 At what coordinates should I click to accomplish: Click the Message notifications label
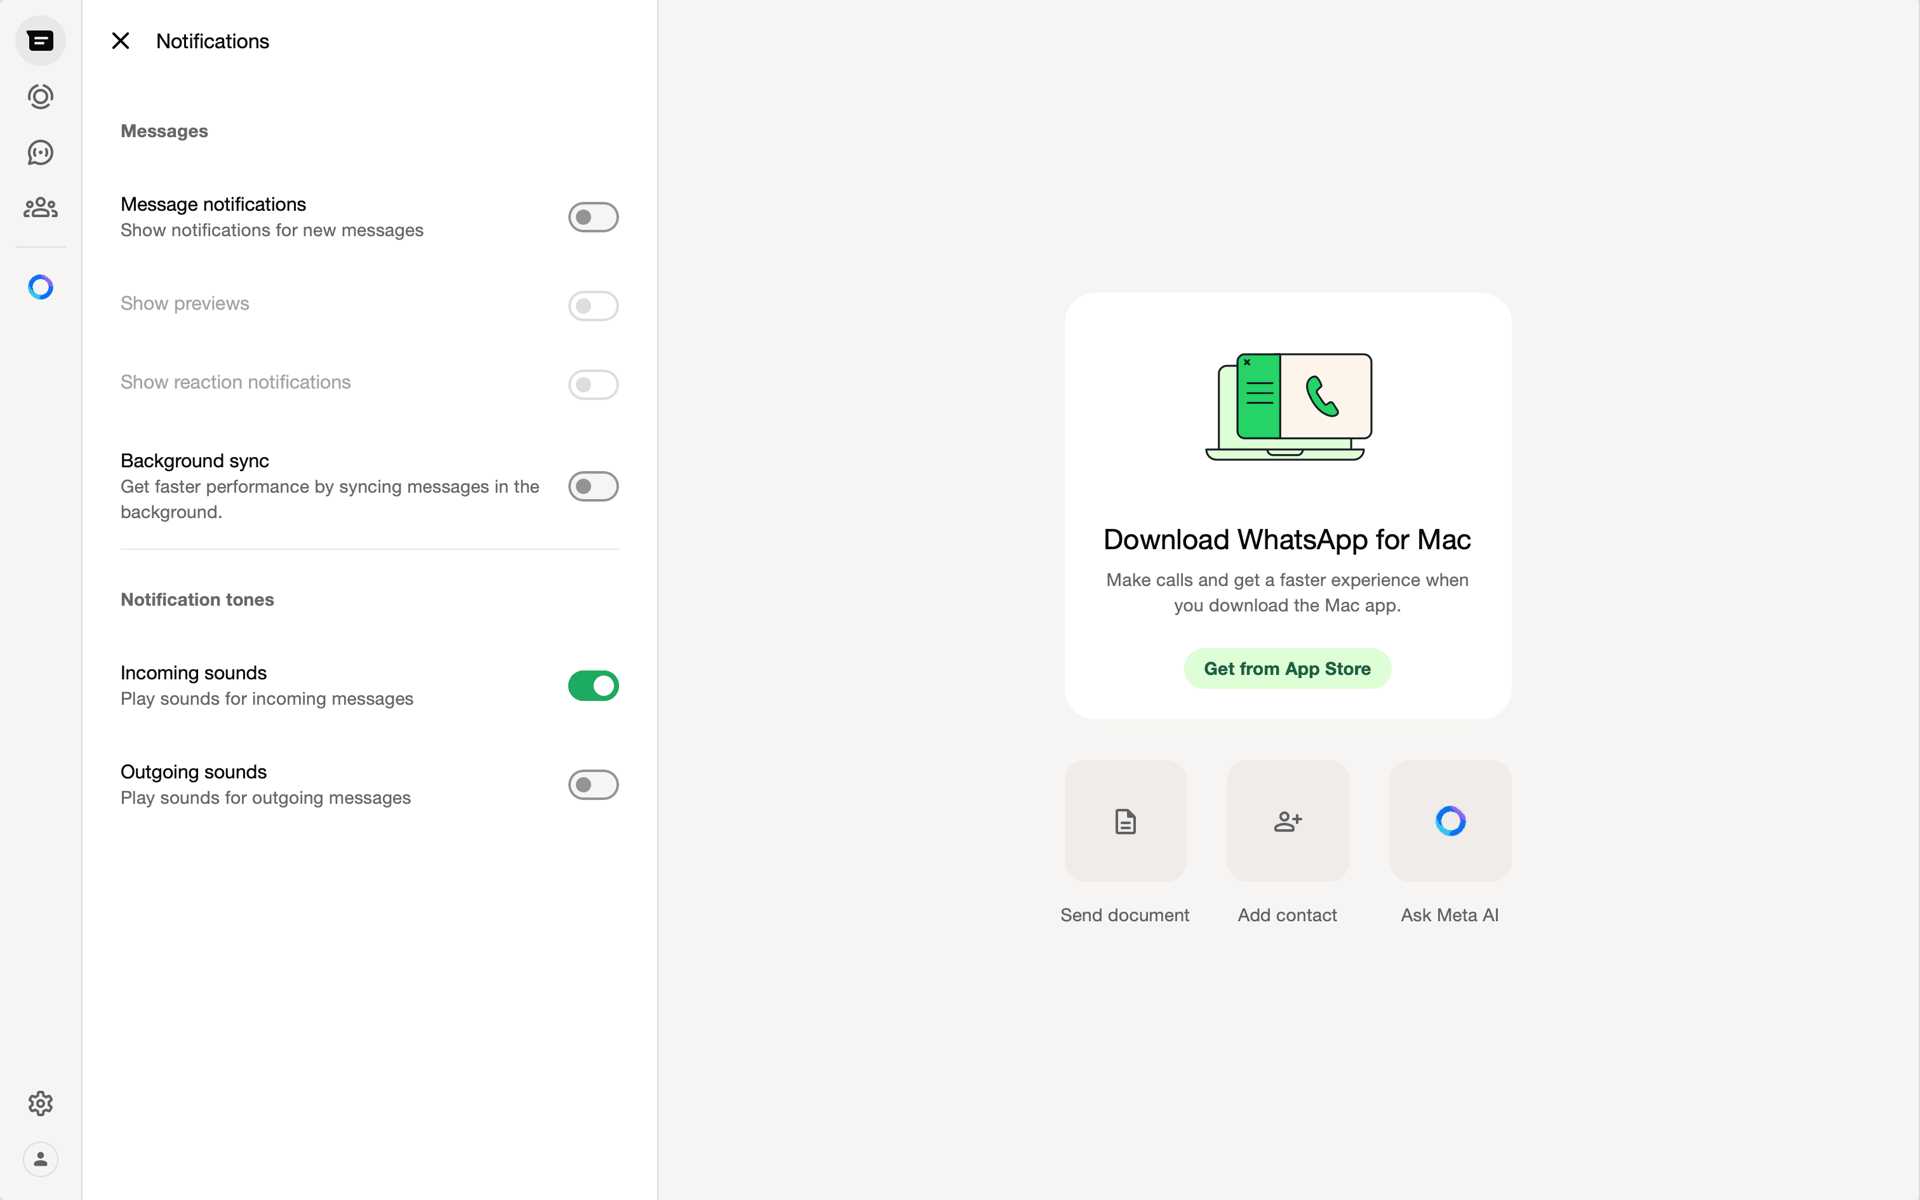(213, 204)
